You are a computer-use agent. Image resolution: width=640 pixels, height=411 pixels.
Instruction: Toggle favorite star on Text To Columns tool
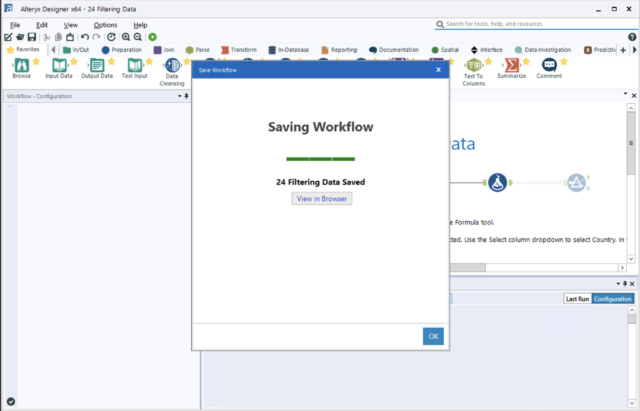(488, 61)
